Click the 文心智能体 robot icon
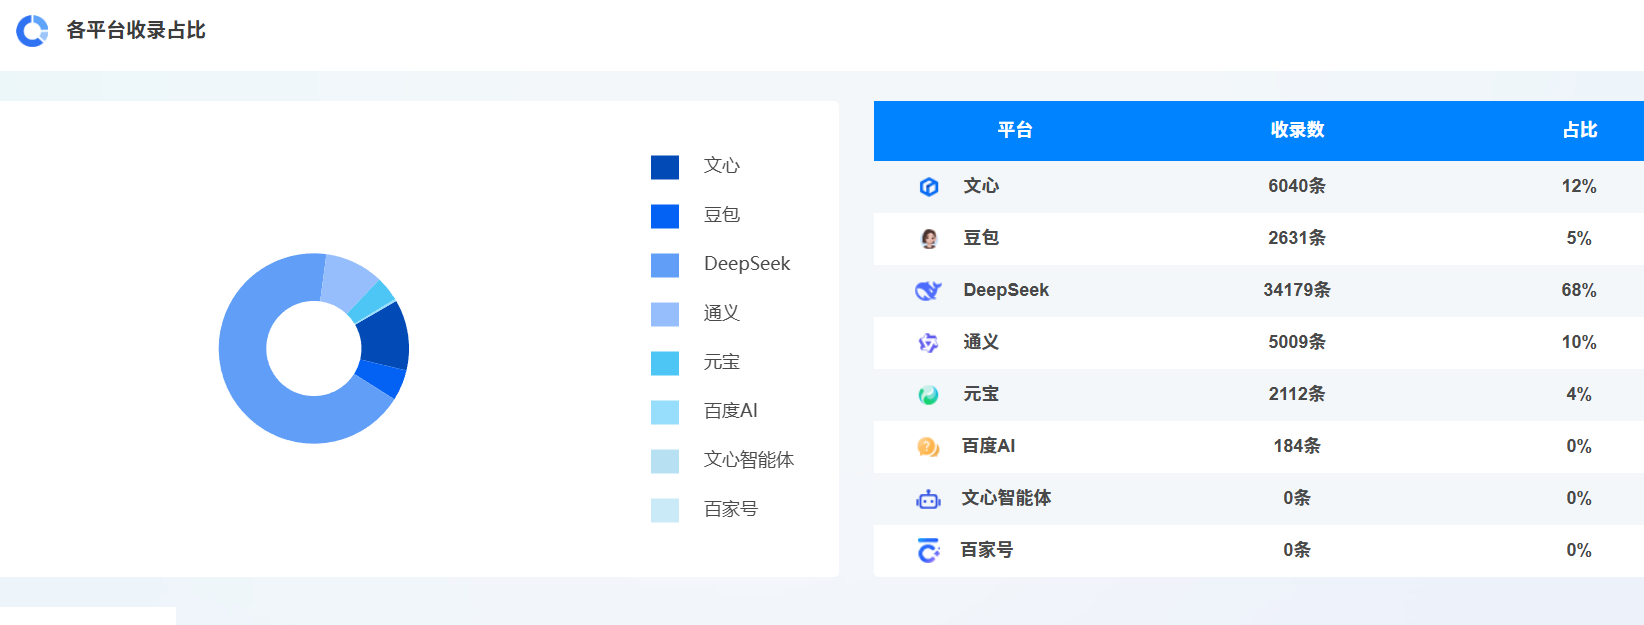The width and height of the screenshot is (1644, 625). [929, 498]
